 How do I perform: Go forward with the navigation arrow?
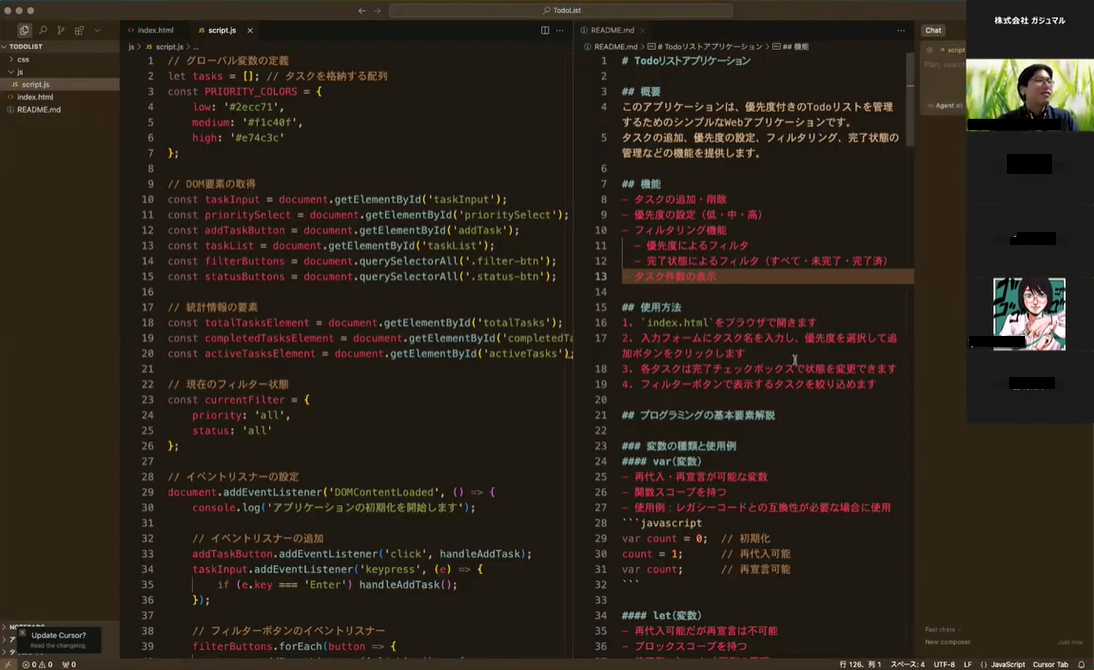click(377, 10)
